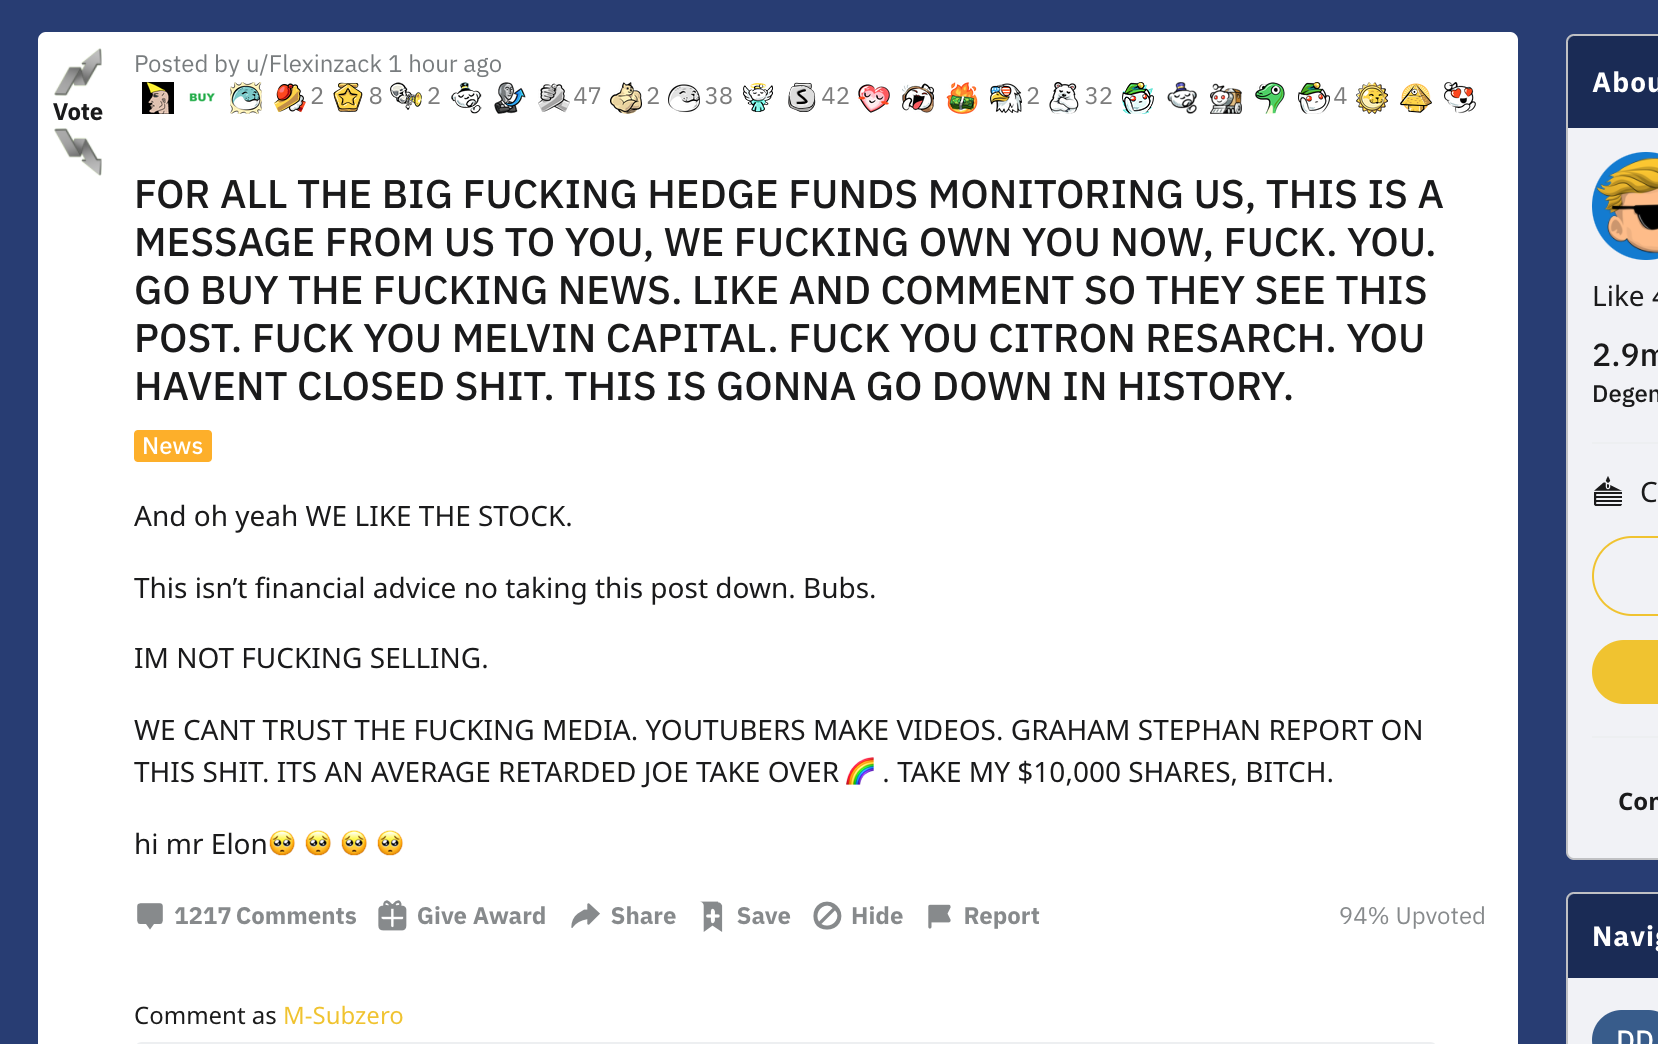Click the buff Doge award icon
The height and width of the screenshot is (1044, 1658).
coord(628,97)
